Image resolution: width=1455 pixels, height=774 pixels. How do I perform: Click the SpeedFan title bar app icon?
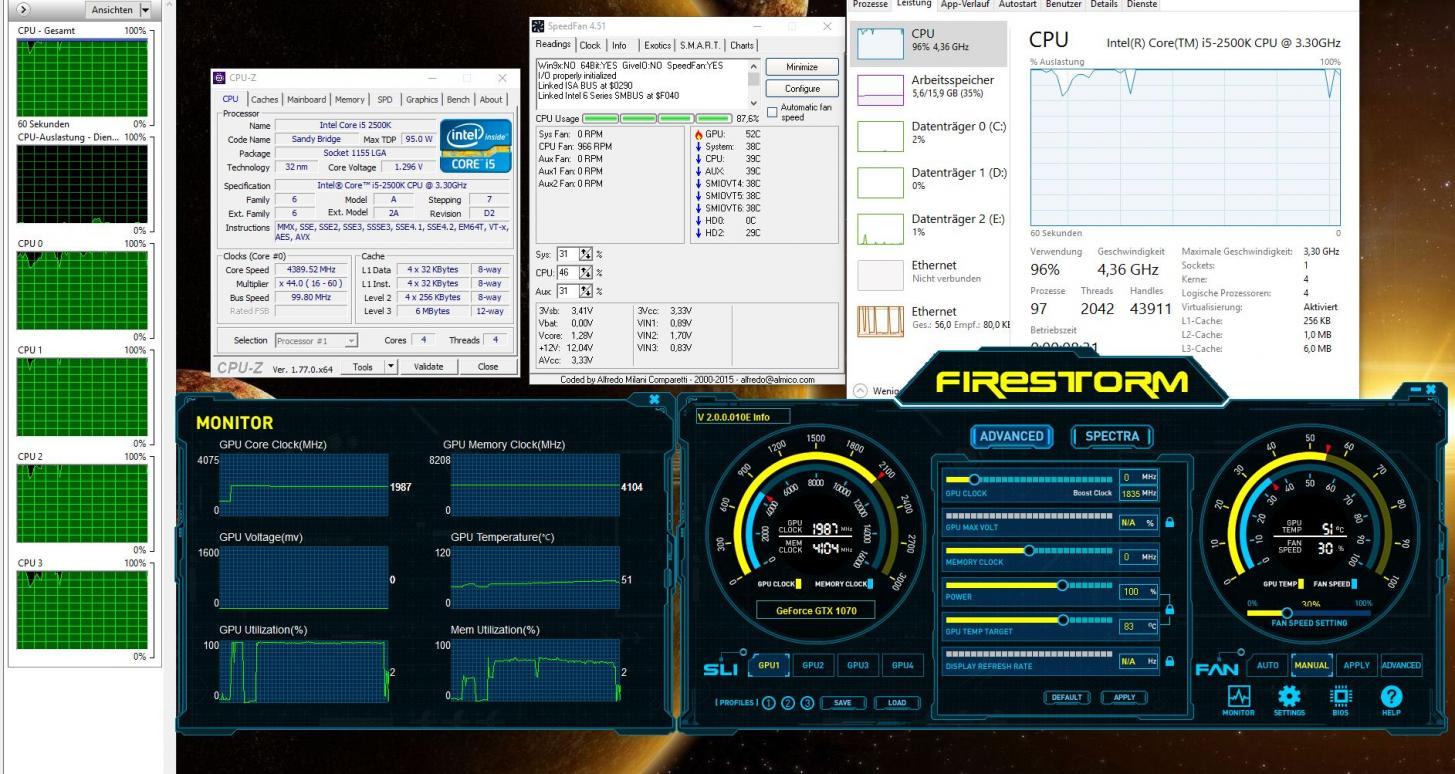539,26
